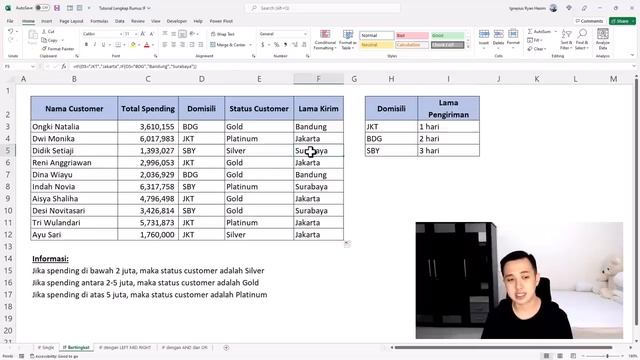
Task: Open the Formulas ribbon tab
Action: point(99,21)
